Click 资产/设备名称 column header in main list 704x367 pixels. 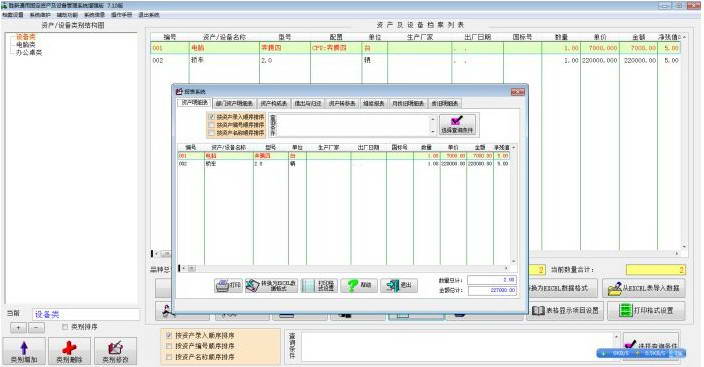[x=224, y=37]
